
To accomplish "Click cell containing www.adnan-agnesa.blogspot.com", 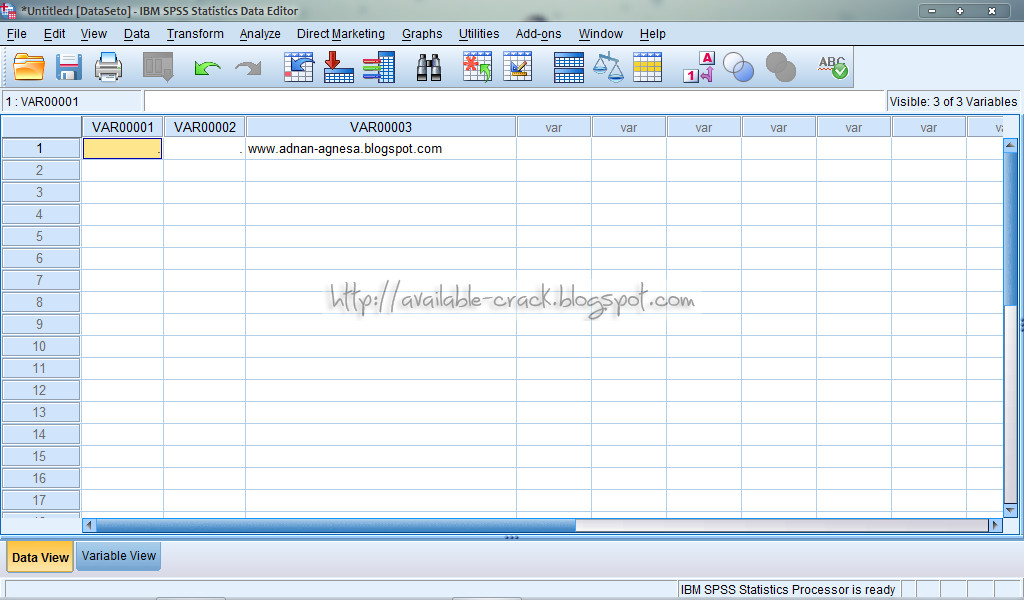I will [x=381, y=149].
